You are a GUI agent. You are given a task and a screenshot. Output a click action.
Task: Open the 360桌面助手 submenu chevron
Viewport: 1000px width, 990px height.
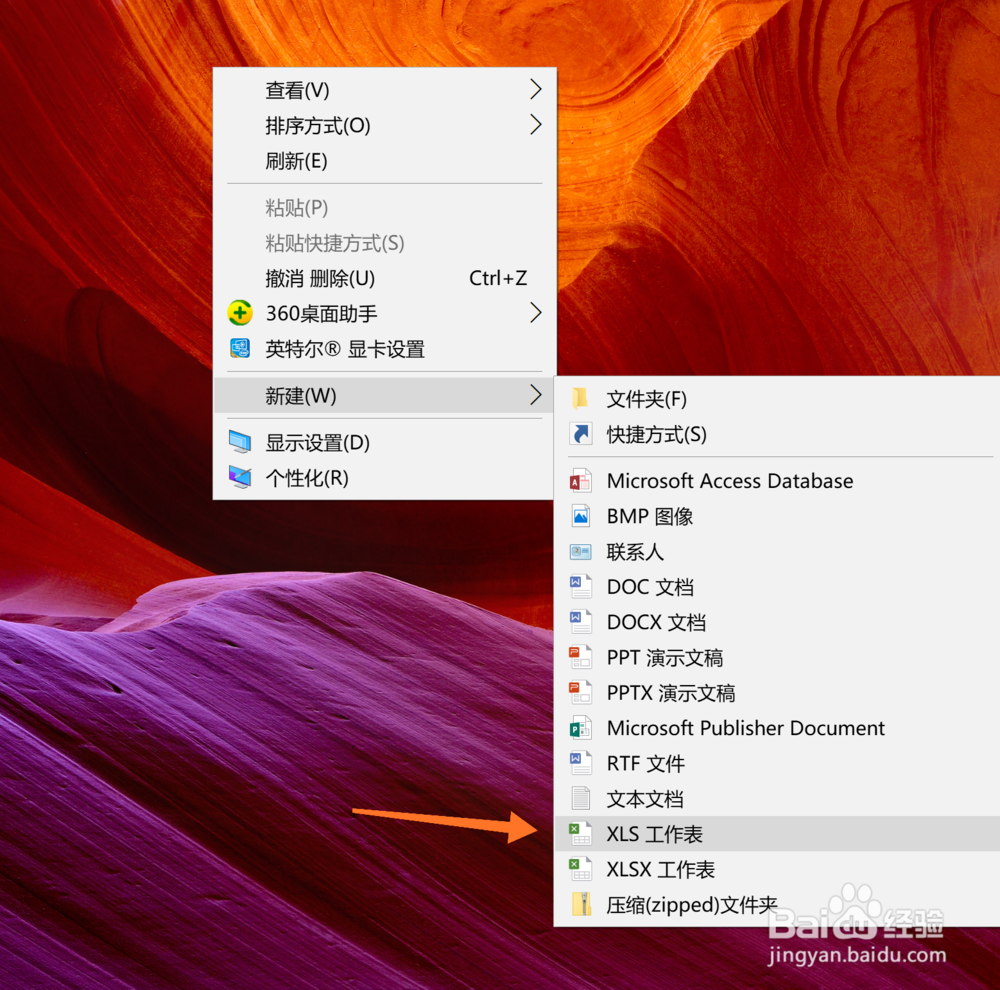click(x=536, y=313)
